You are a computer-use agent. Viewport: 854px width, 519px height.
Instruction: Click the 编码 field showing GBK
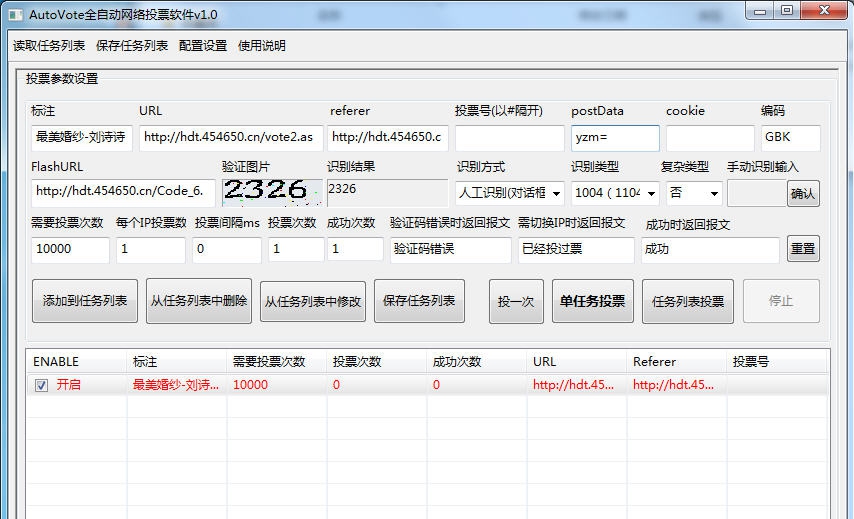pos(790,138)
